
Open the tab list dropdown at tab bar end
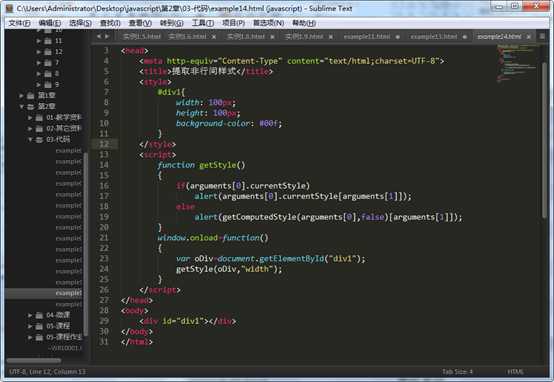tap(542, 36)
